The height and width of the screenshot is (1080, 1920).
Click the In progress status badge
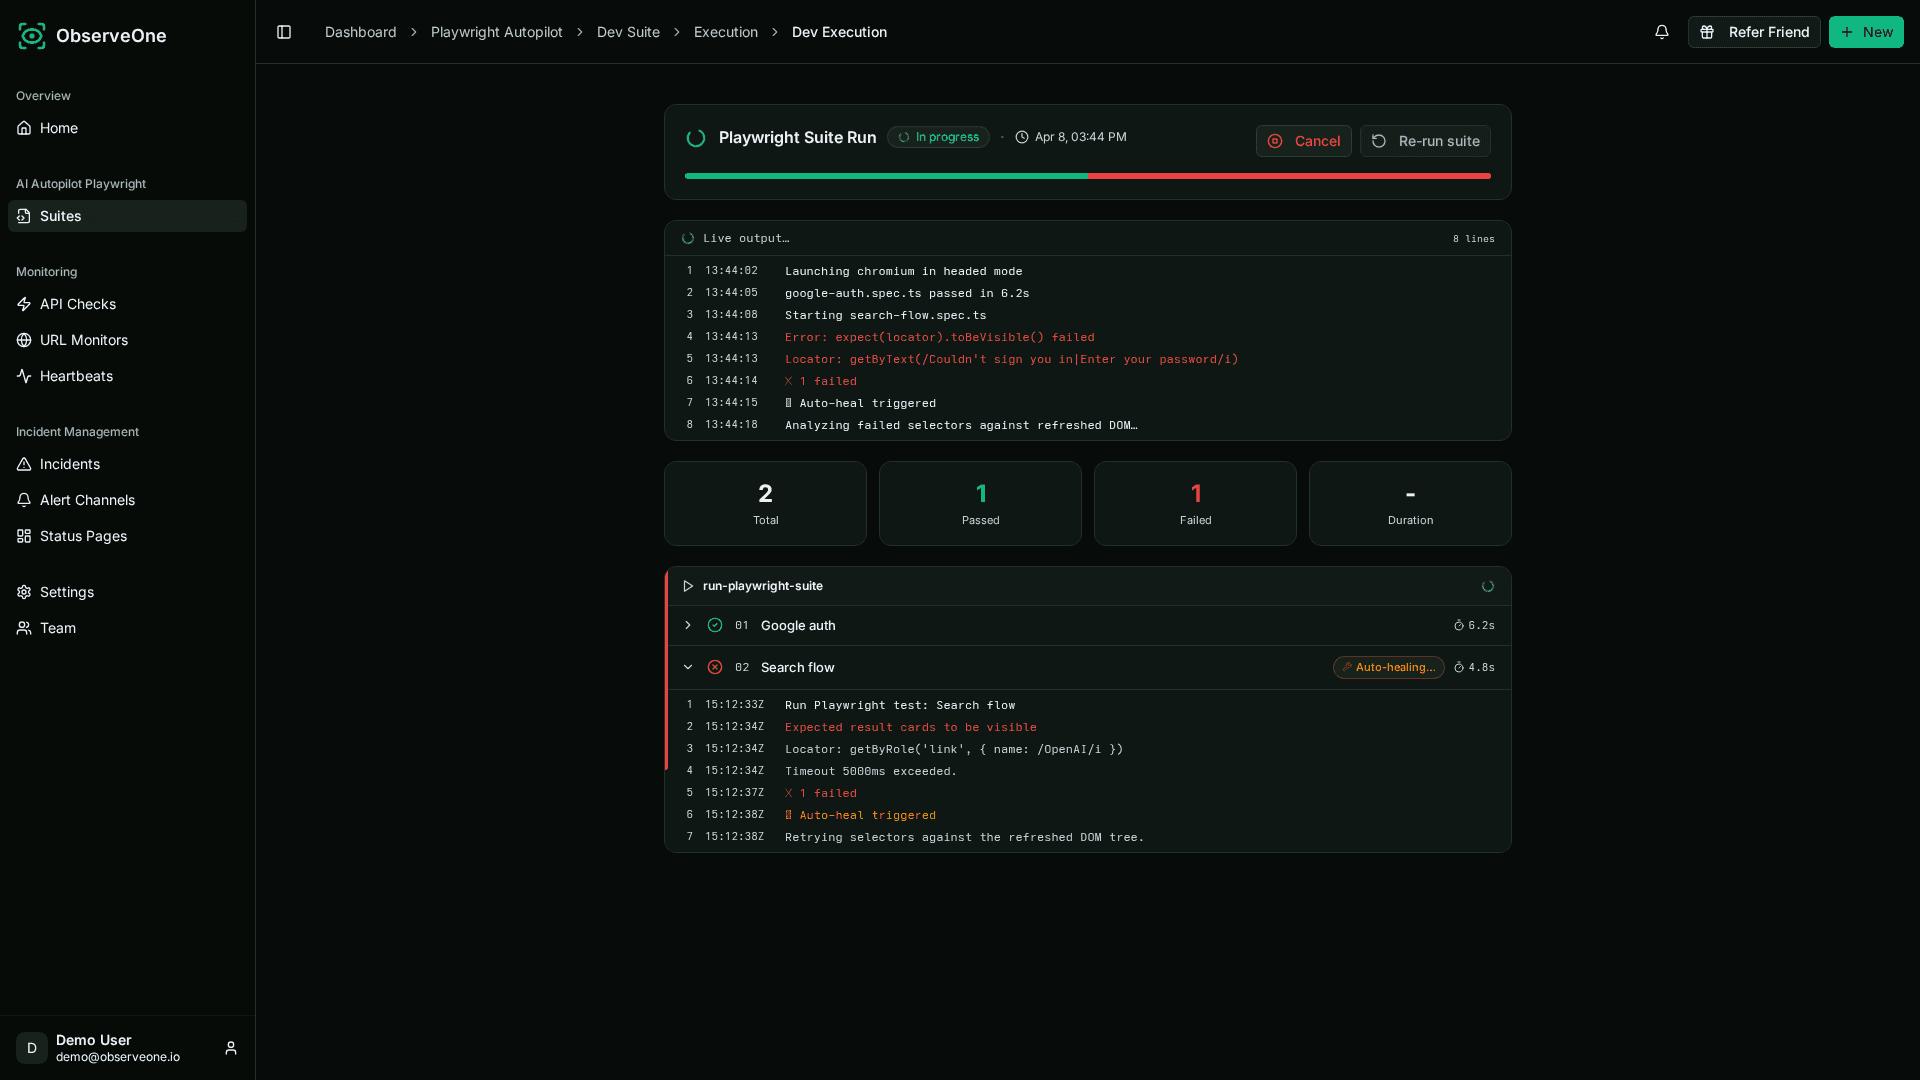pyautogui.click(x=938, y=137)
